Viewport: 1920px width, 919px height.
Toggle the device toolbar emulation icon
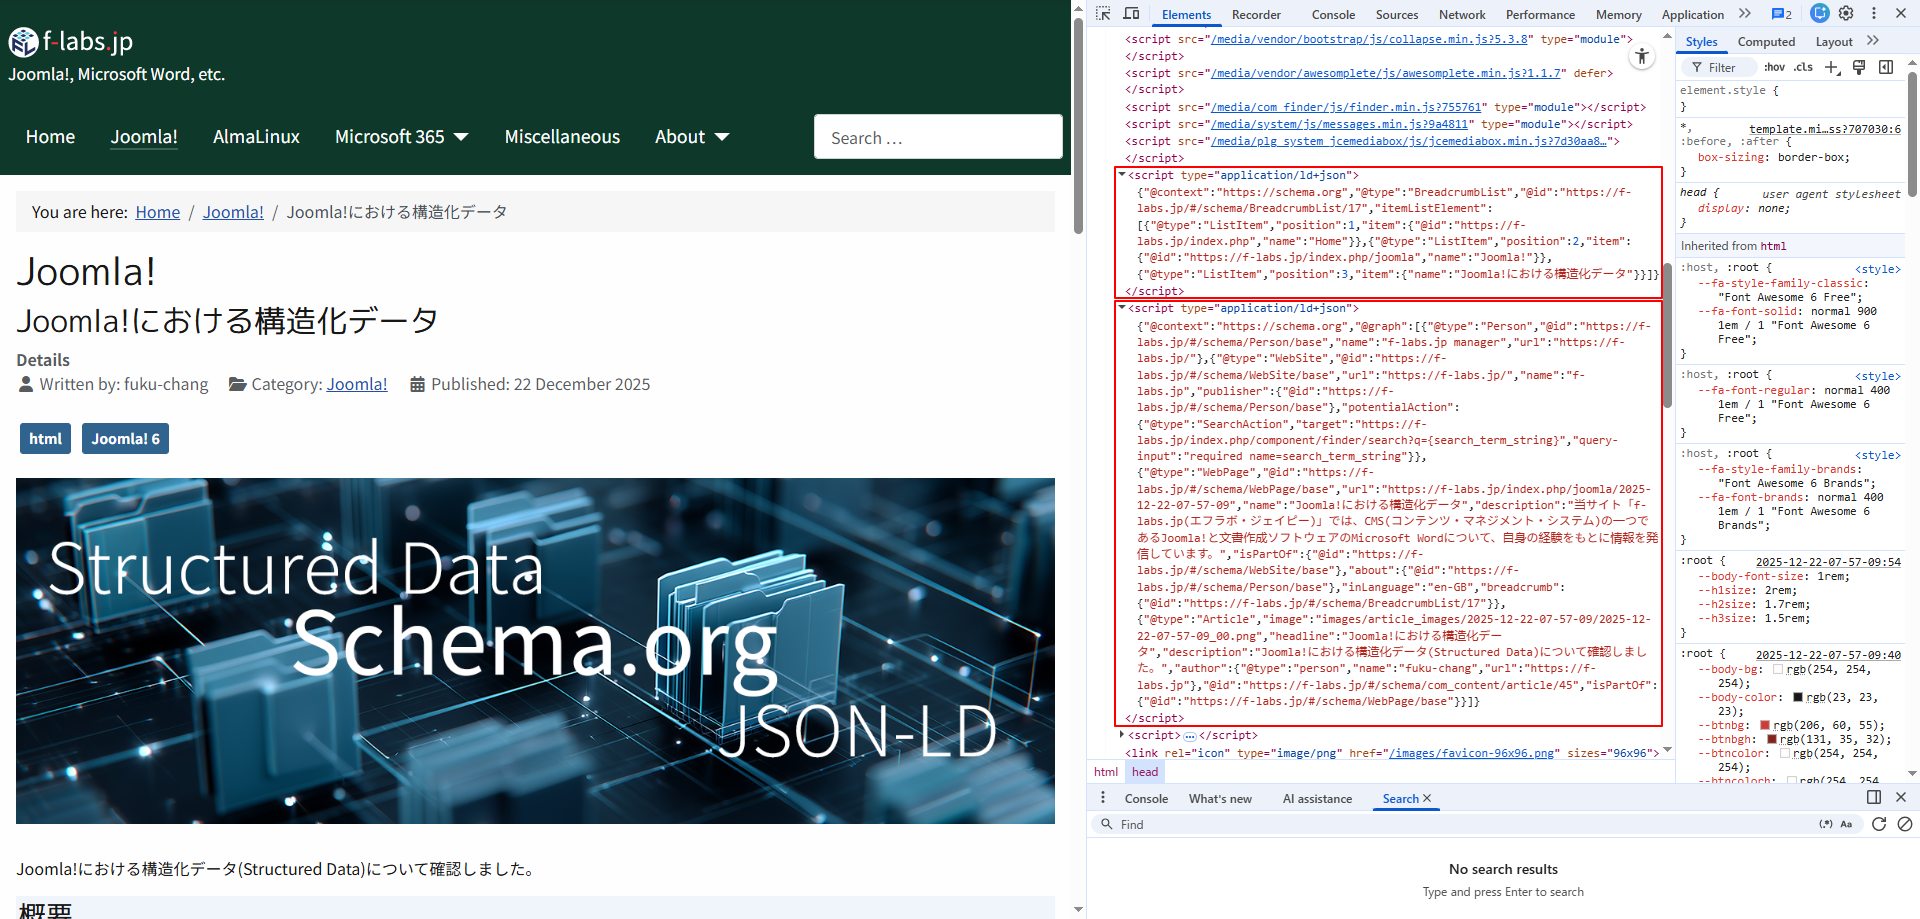pyautogui.click(x=1131, y=14)
